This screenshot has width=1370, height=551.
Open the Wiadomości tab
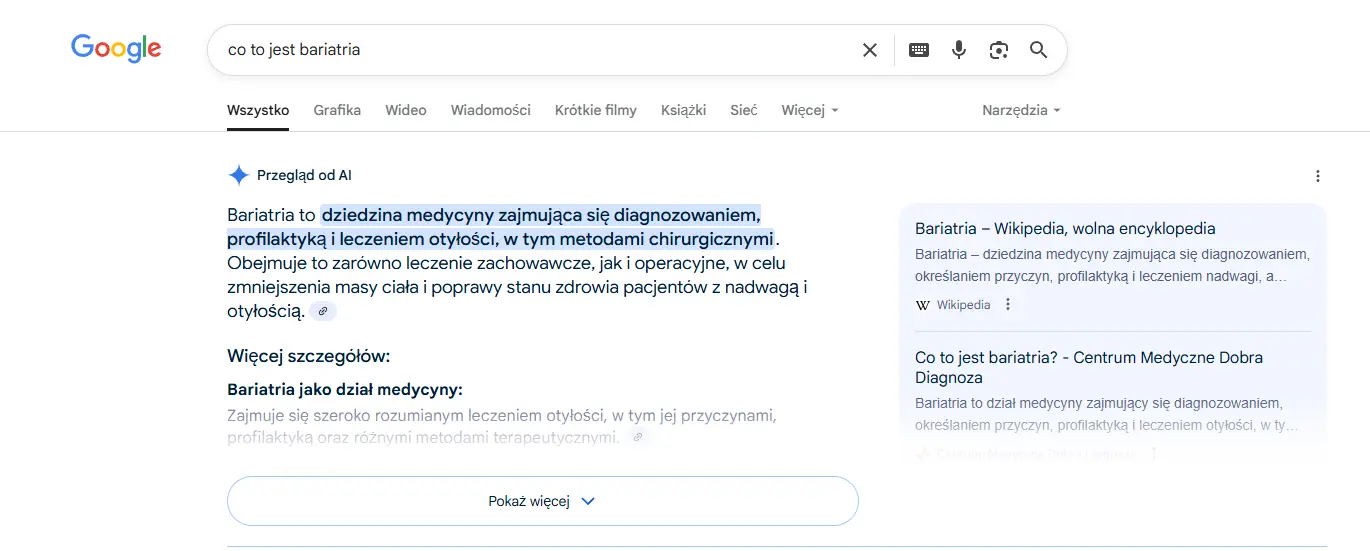click(491, 110)
